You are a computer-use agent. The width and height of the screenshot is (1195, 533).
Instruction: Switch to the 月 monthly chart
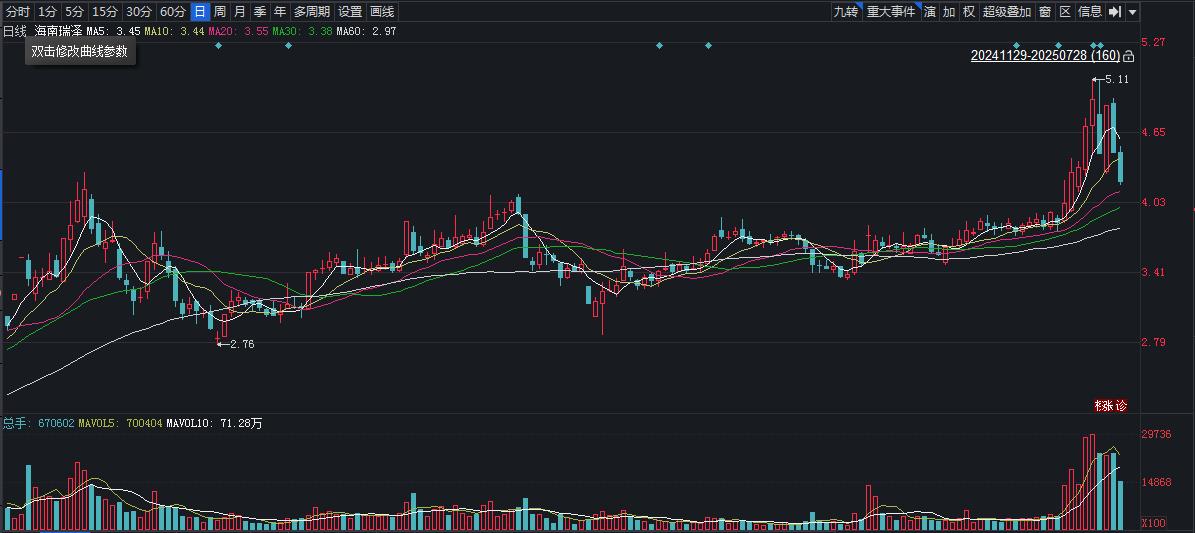coord(240,11)
